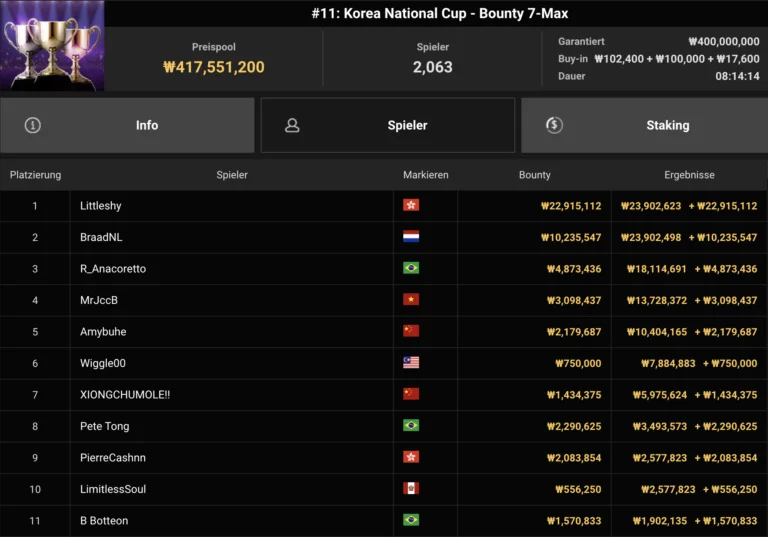Open the Staking tab
This screenshot has width=768, height=537.
tap(645, 125)
